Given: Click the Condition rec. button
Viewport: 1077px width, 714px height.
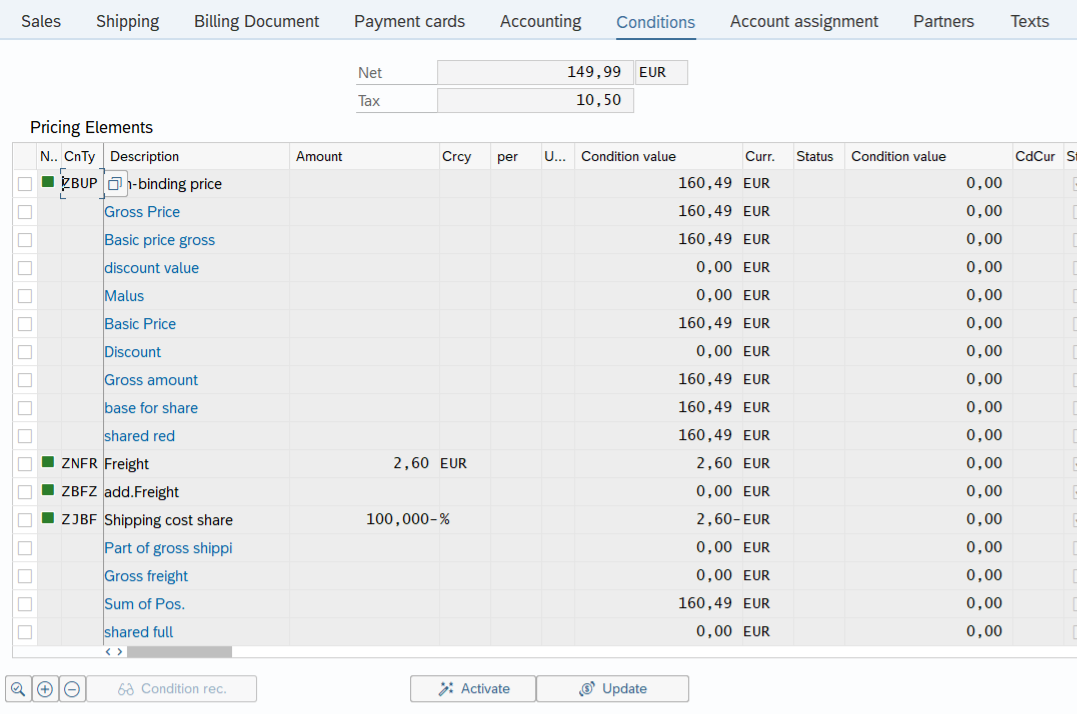Looking at the screenshot, I should click(172, 689).
